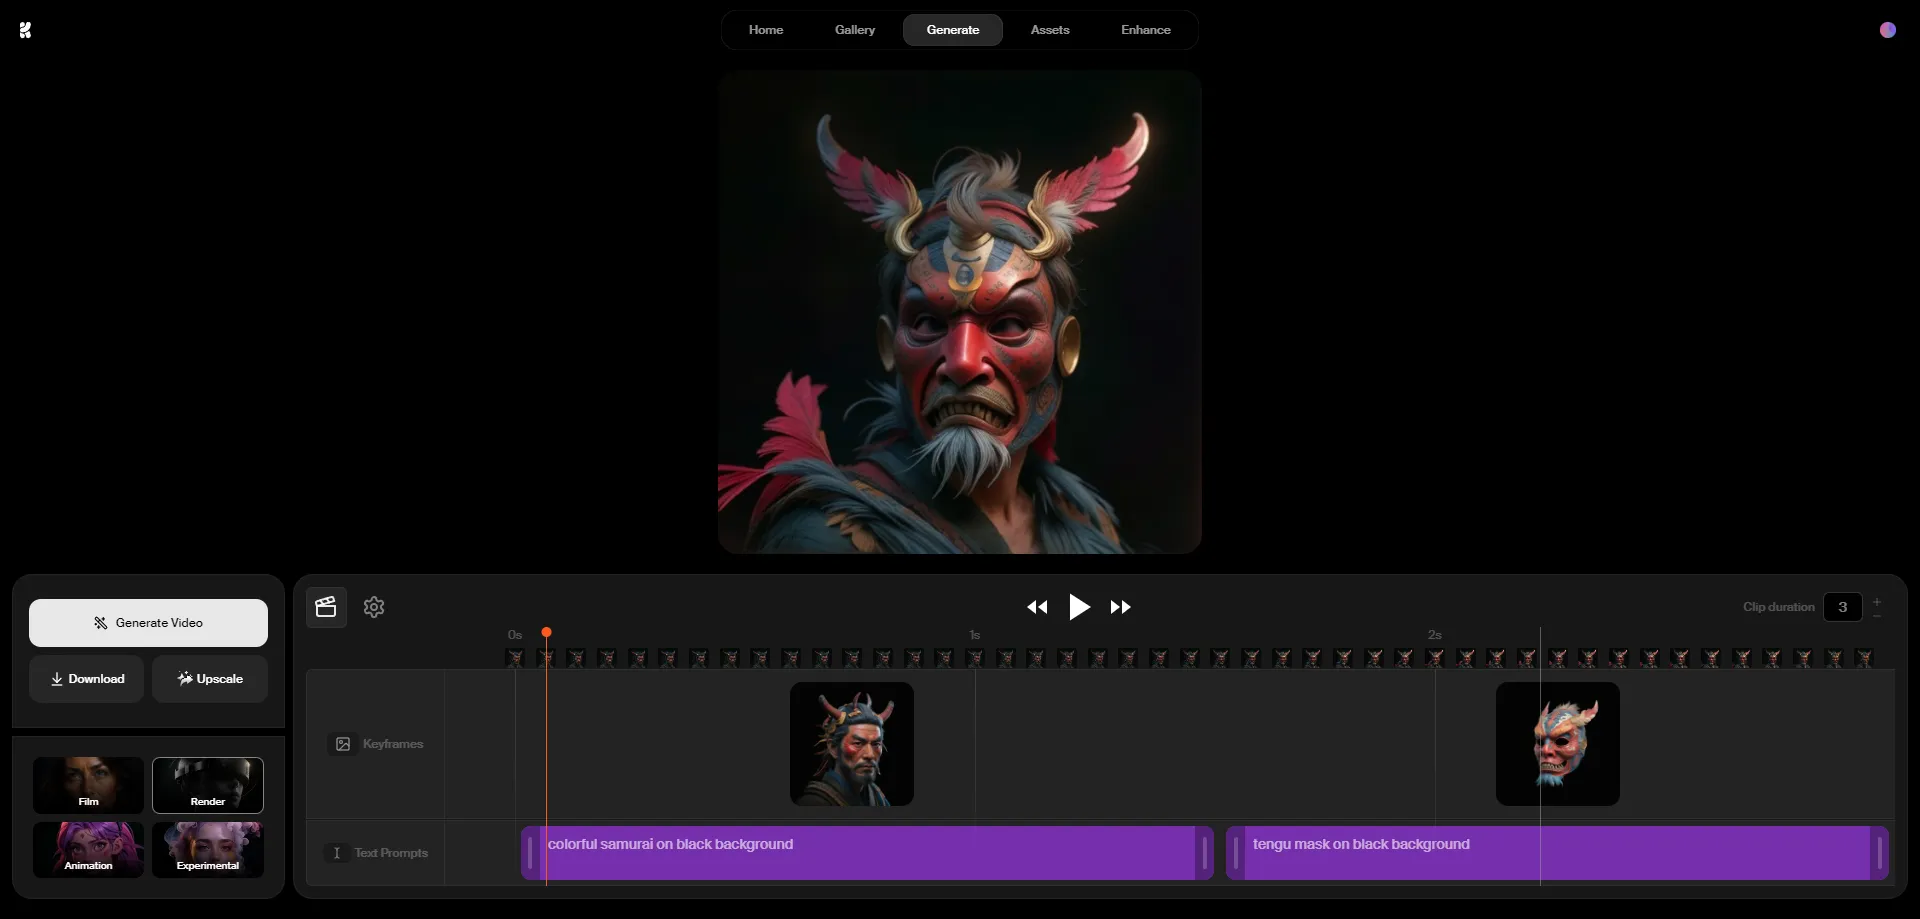Viewport: 1920px width, 919px height.
Task: Fast forward the video preview
Action: point(1121,607)
